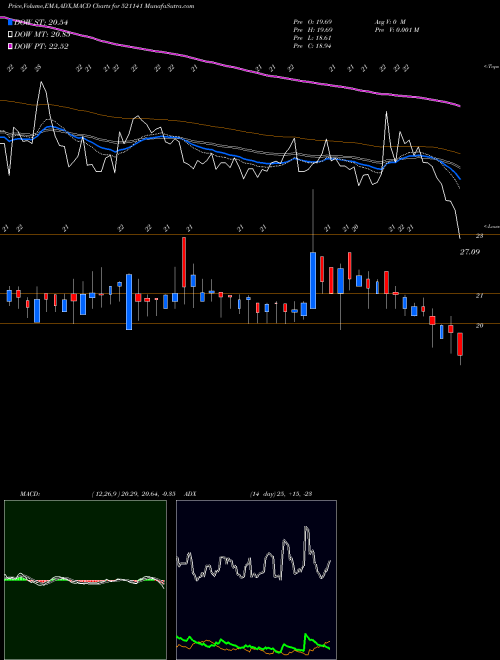Image resolution: width=500 pixels, height=660 pixels.
Task: Select the 'DOW PT: 22.52' legend text
Action: point(41,46)
